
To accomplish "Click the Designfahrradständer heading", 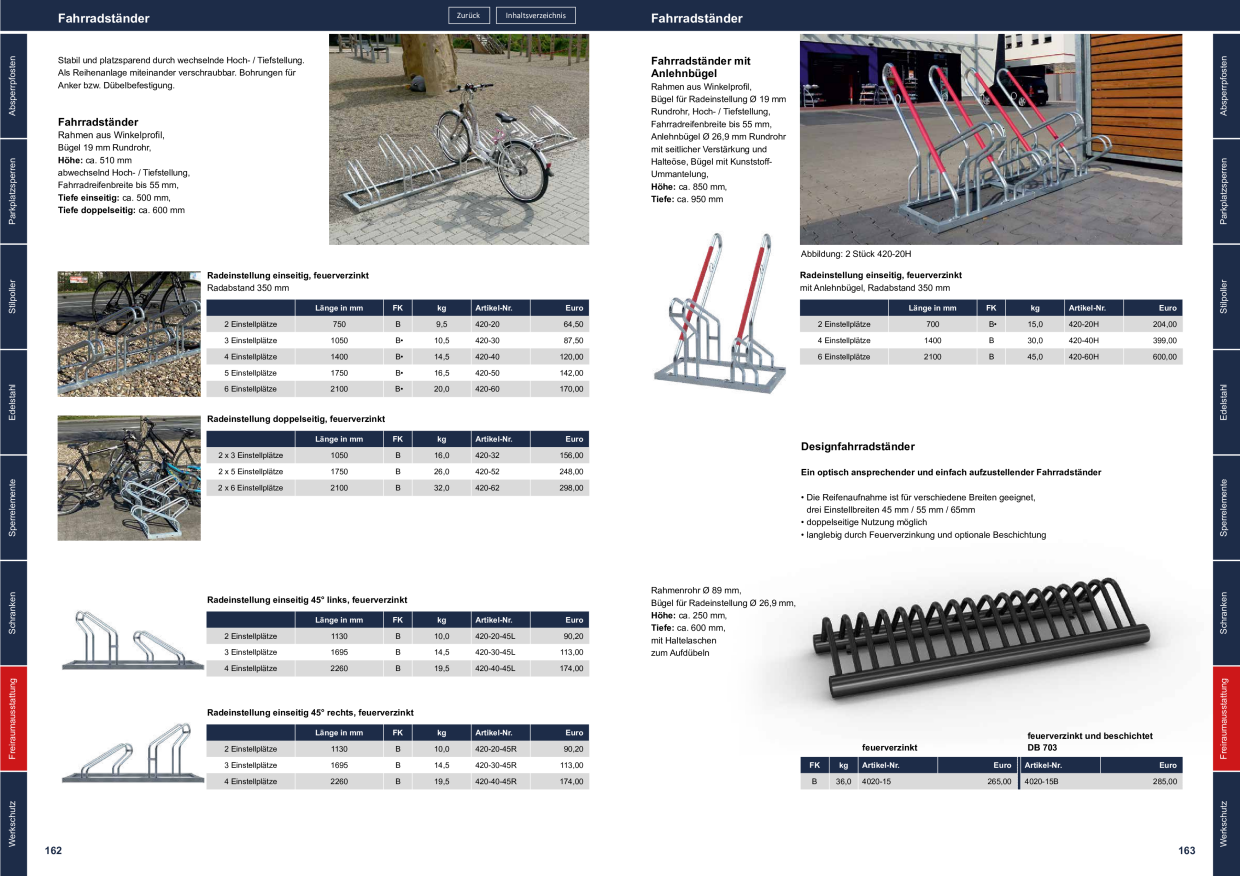I will point(858,447).
